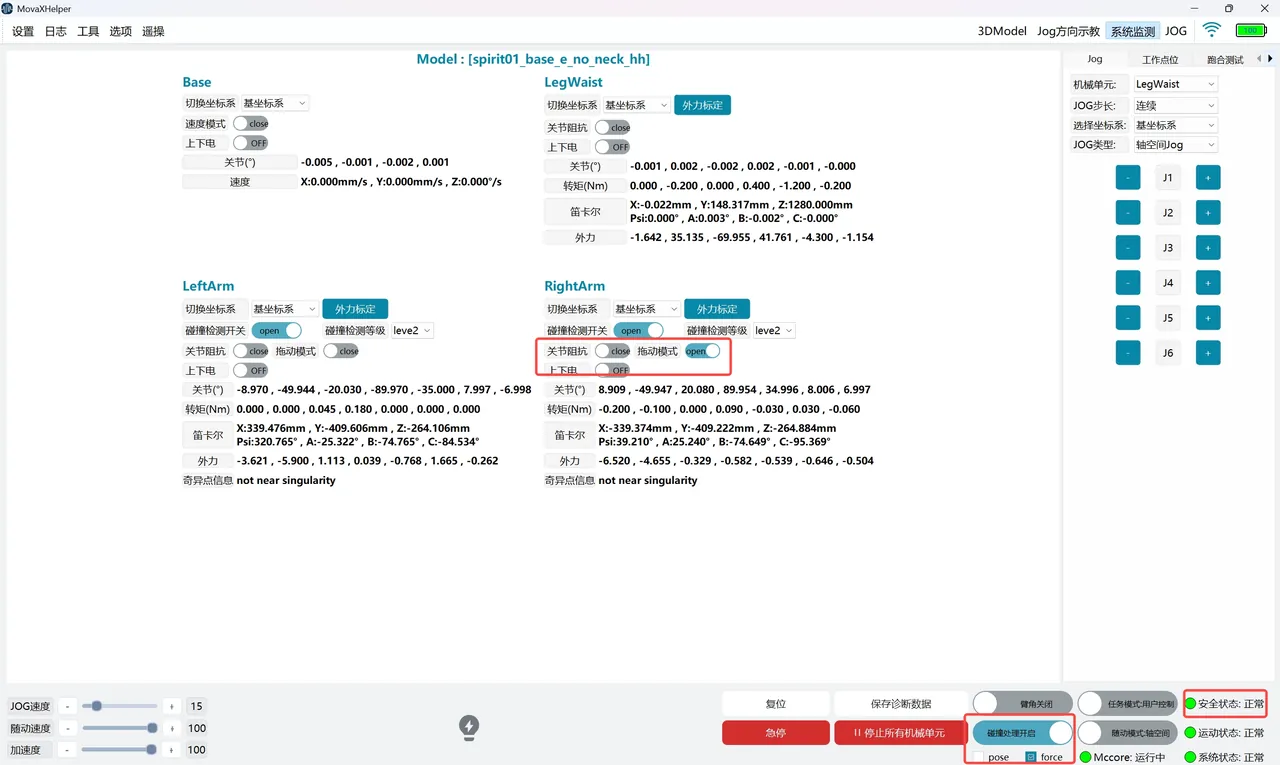
Task: Expand LeftArm 碰撞检测等级 level dropdown
Action: point(412,331)
